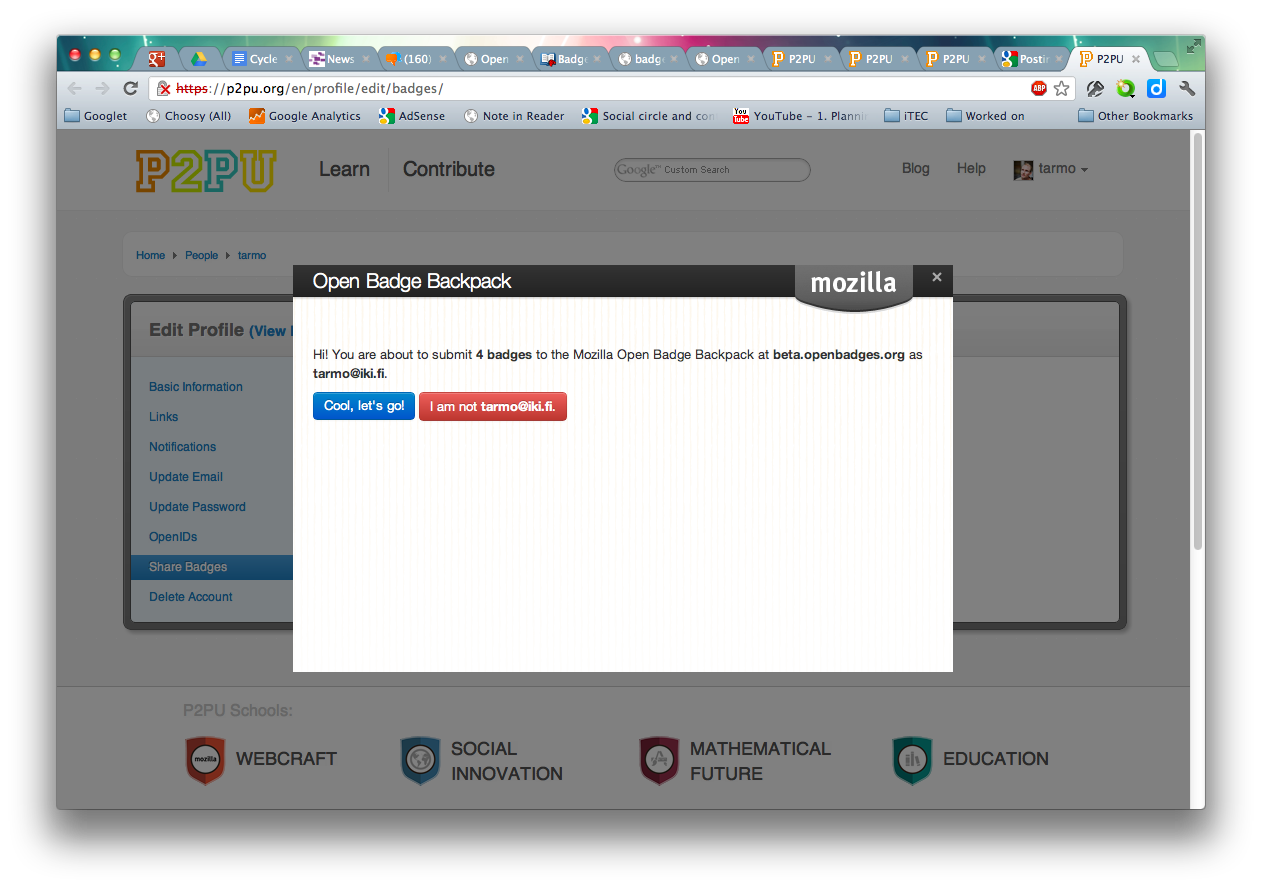
Task: Close the active P2PU browser tab
Action: click(x=1136, y=59)
